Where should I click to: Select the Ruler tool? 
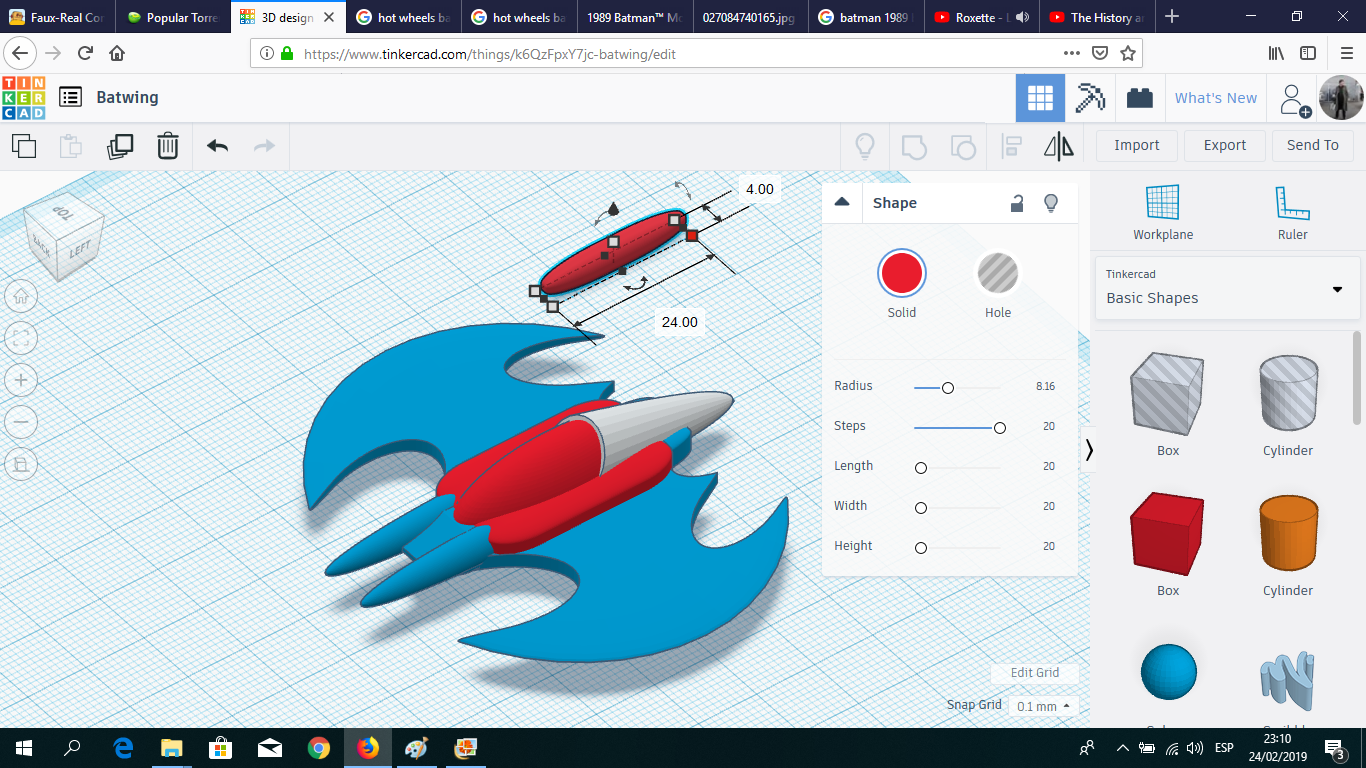(1292, 213)
